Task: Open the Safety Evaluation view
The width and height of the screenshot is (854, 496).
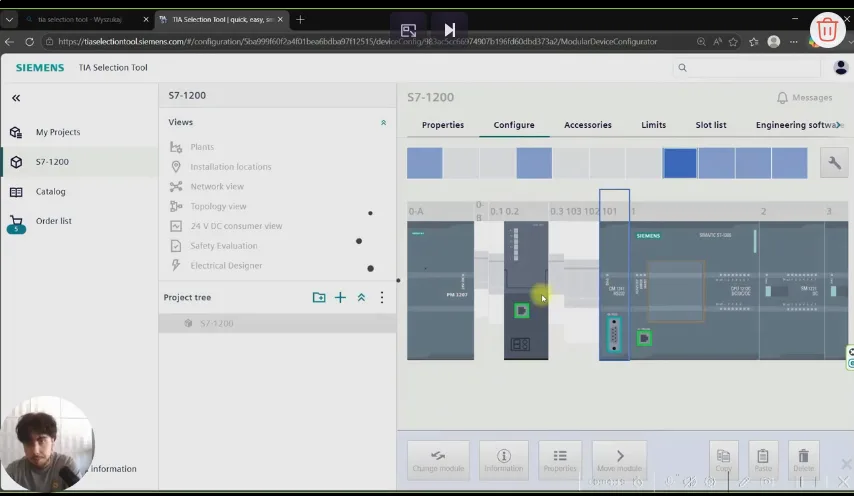Action: [x=224, y=246]
